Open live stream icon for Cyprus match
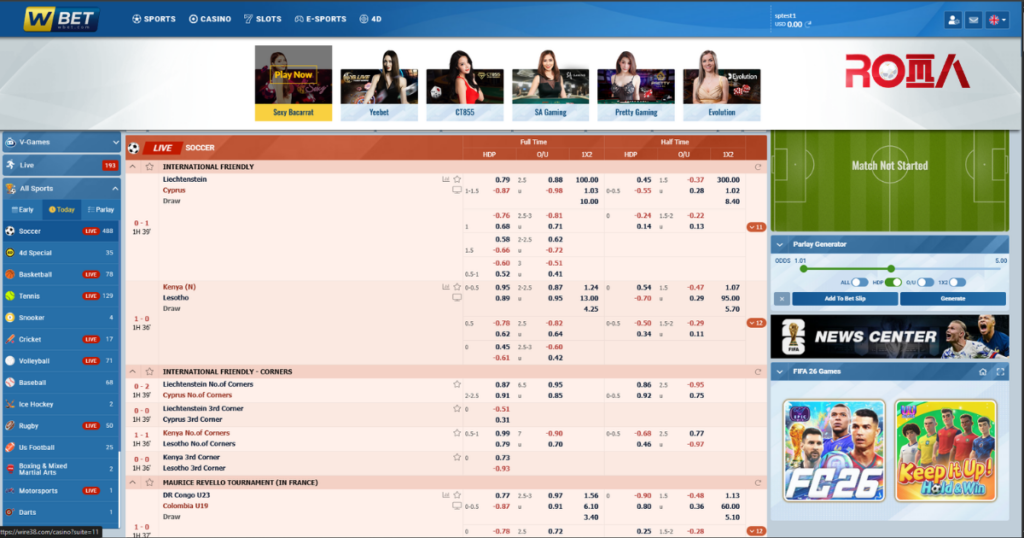 [x=457, y=190]
